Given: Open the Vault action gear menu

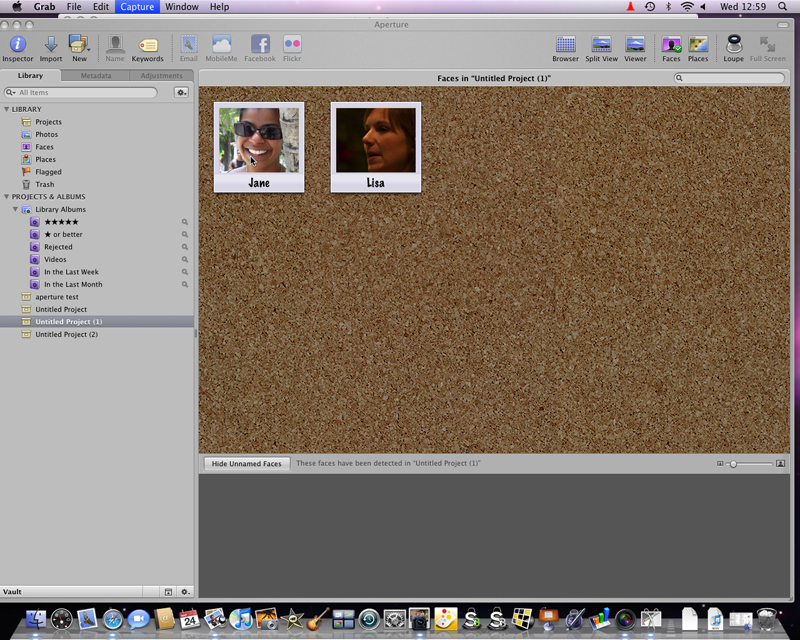Looking at the screenshot, I should [x=185, y=592].
